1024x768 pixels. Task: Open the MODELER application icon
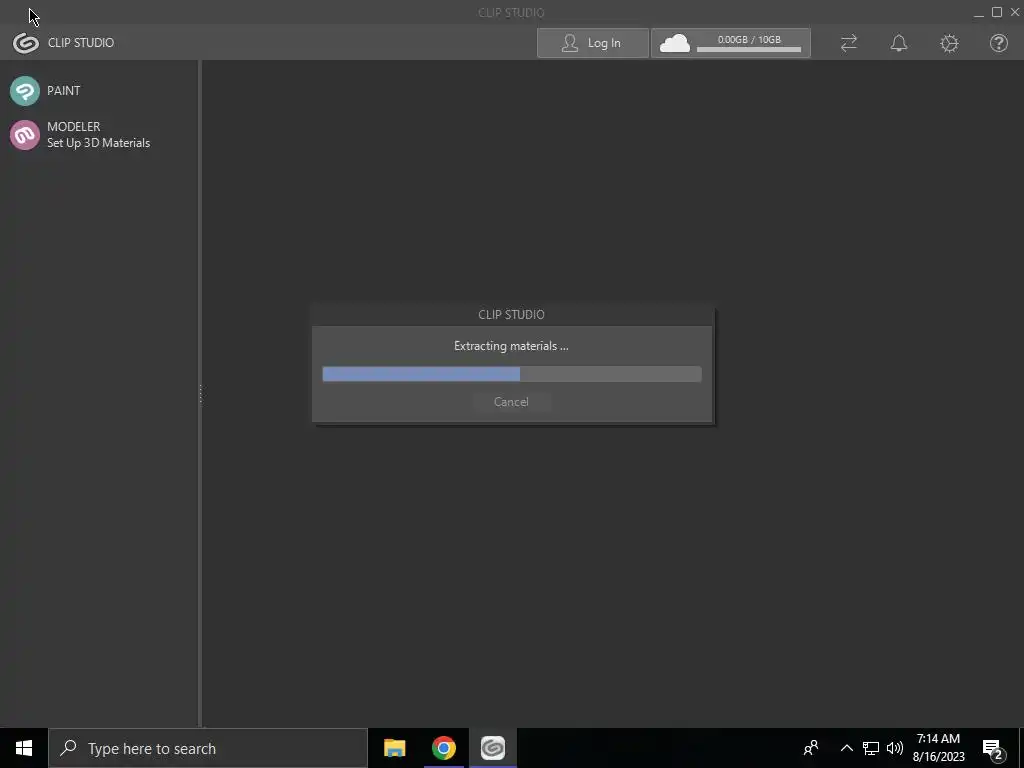pos(25,135)
